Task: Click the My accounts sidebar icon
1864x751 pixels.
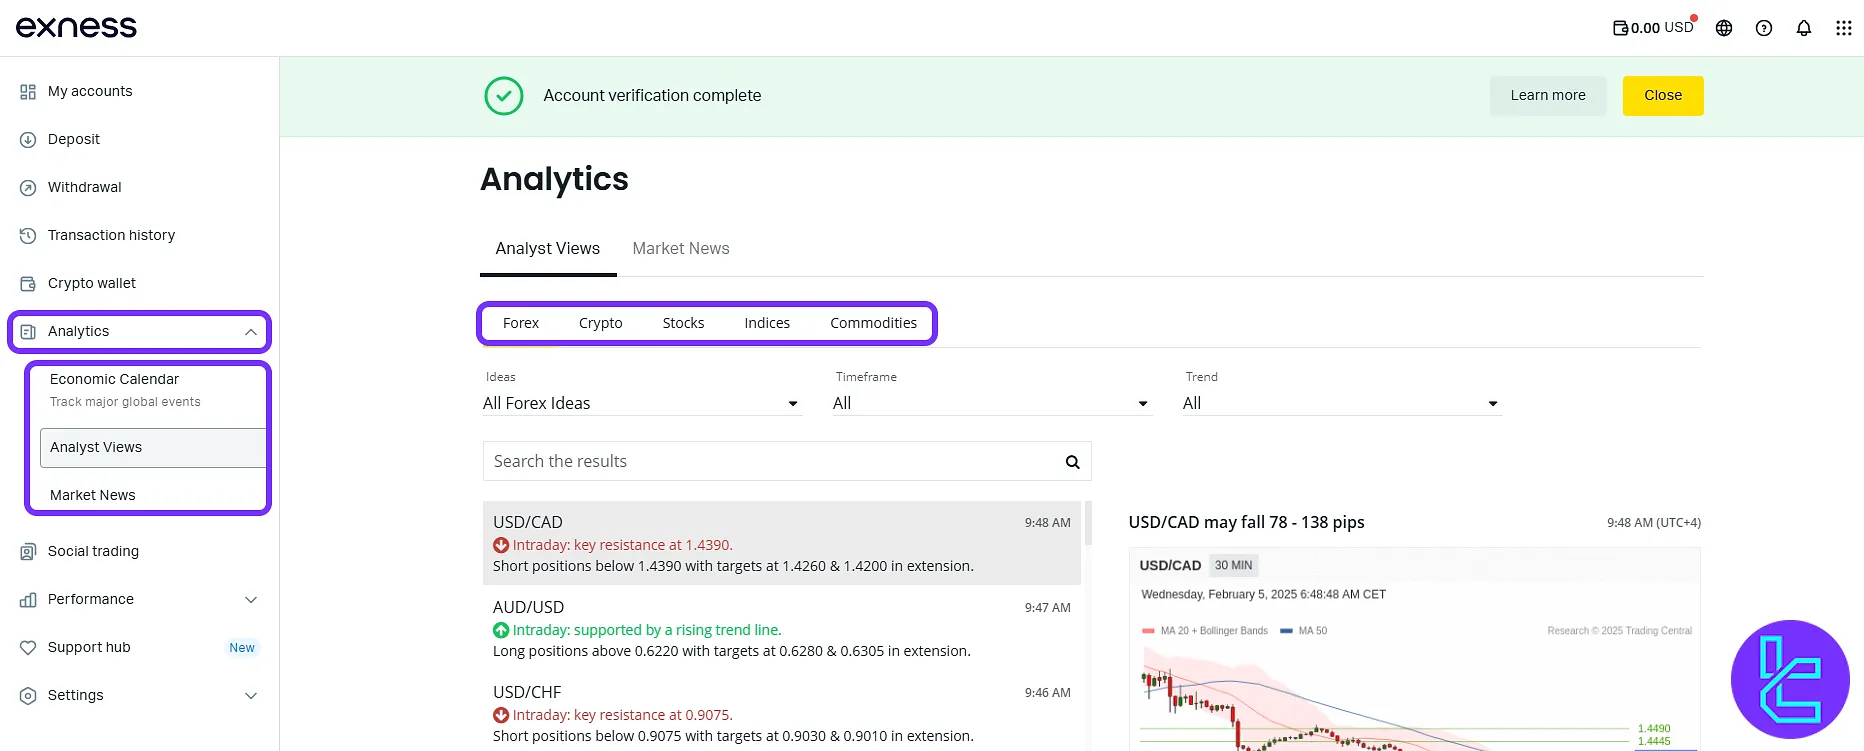Action: click(x=28, y=91)
